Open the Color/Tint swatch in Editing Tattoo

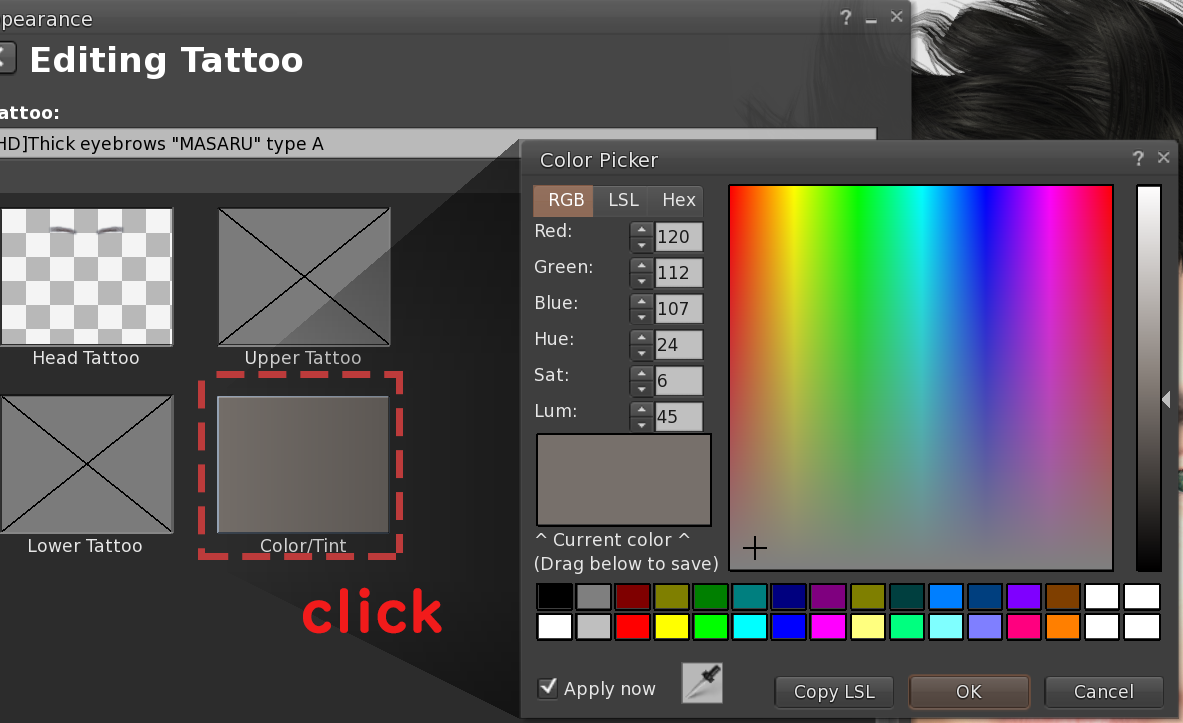pyautogui.click(x=303, y=464)
